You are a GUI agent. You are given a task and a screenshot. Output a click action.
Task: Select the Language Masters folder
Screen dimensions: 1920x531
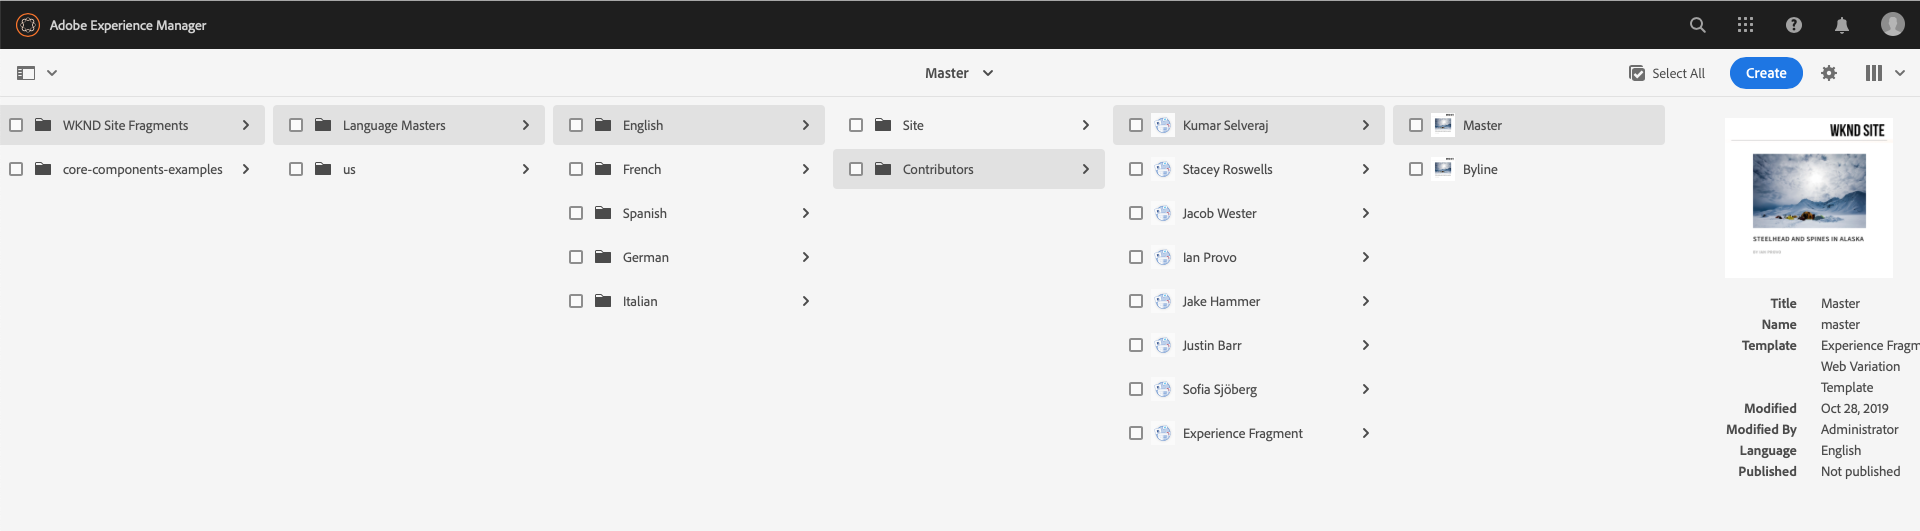[394, 125]
